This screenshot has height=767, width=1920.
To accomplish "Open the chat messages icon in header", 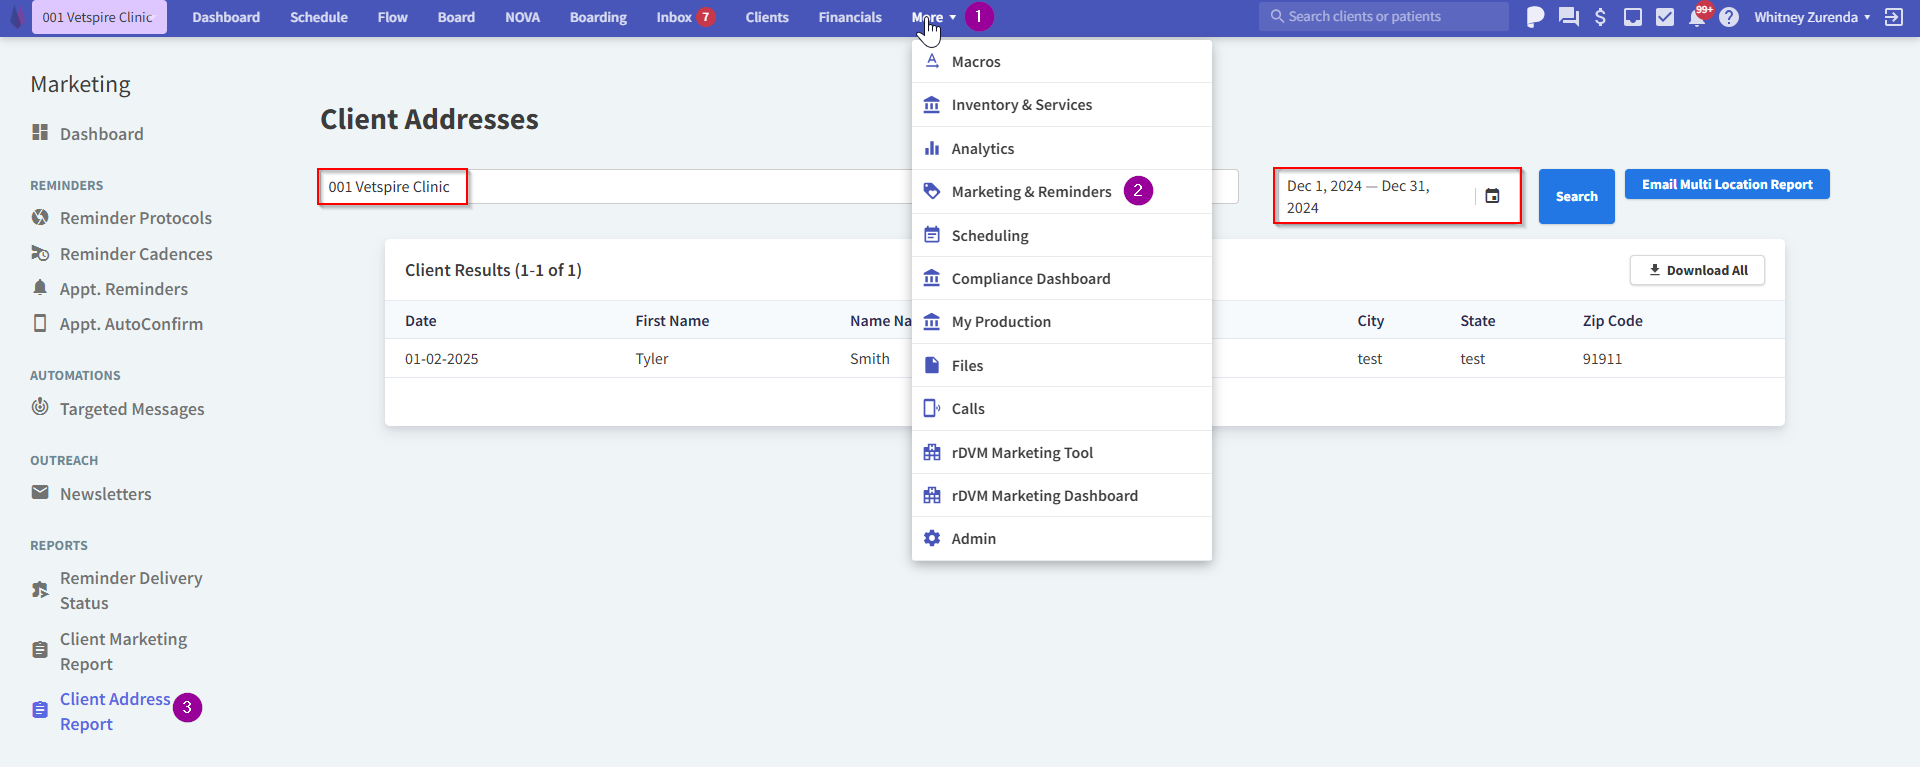I will click(x=1568, y=17).
